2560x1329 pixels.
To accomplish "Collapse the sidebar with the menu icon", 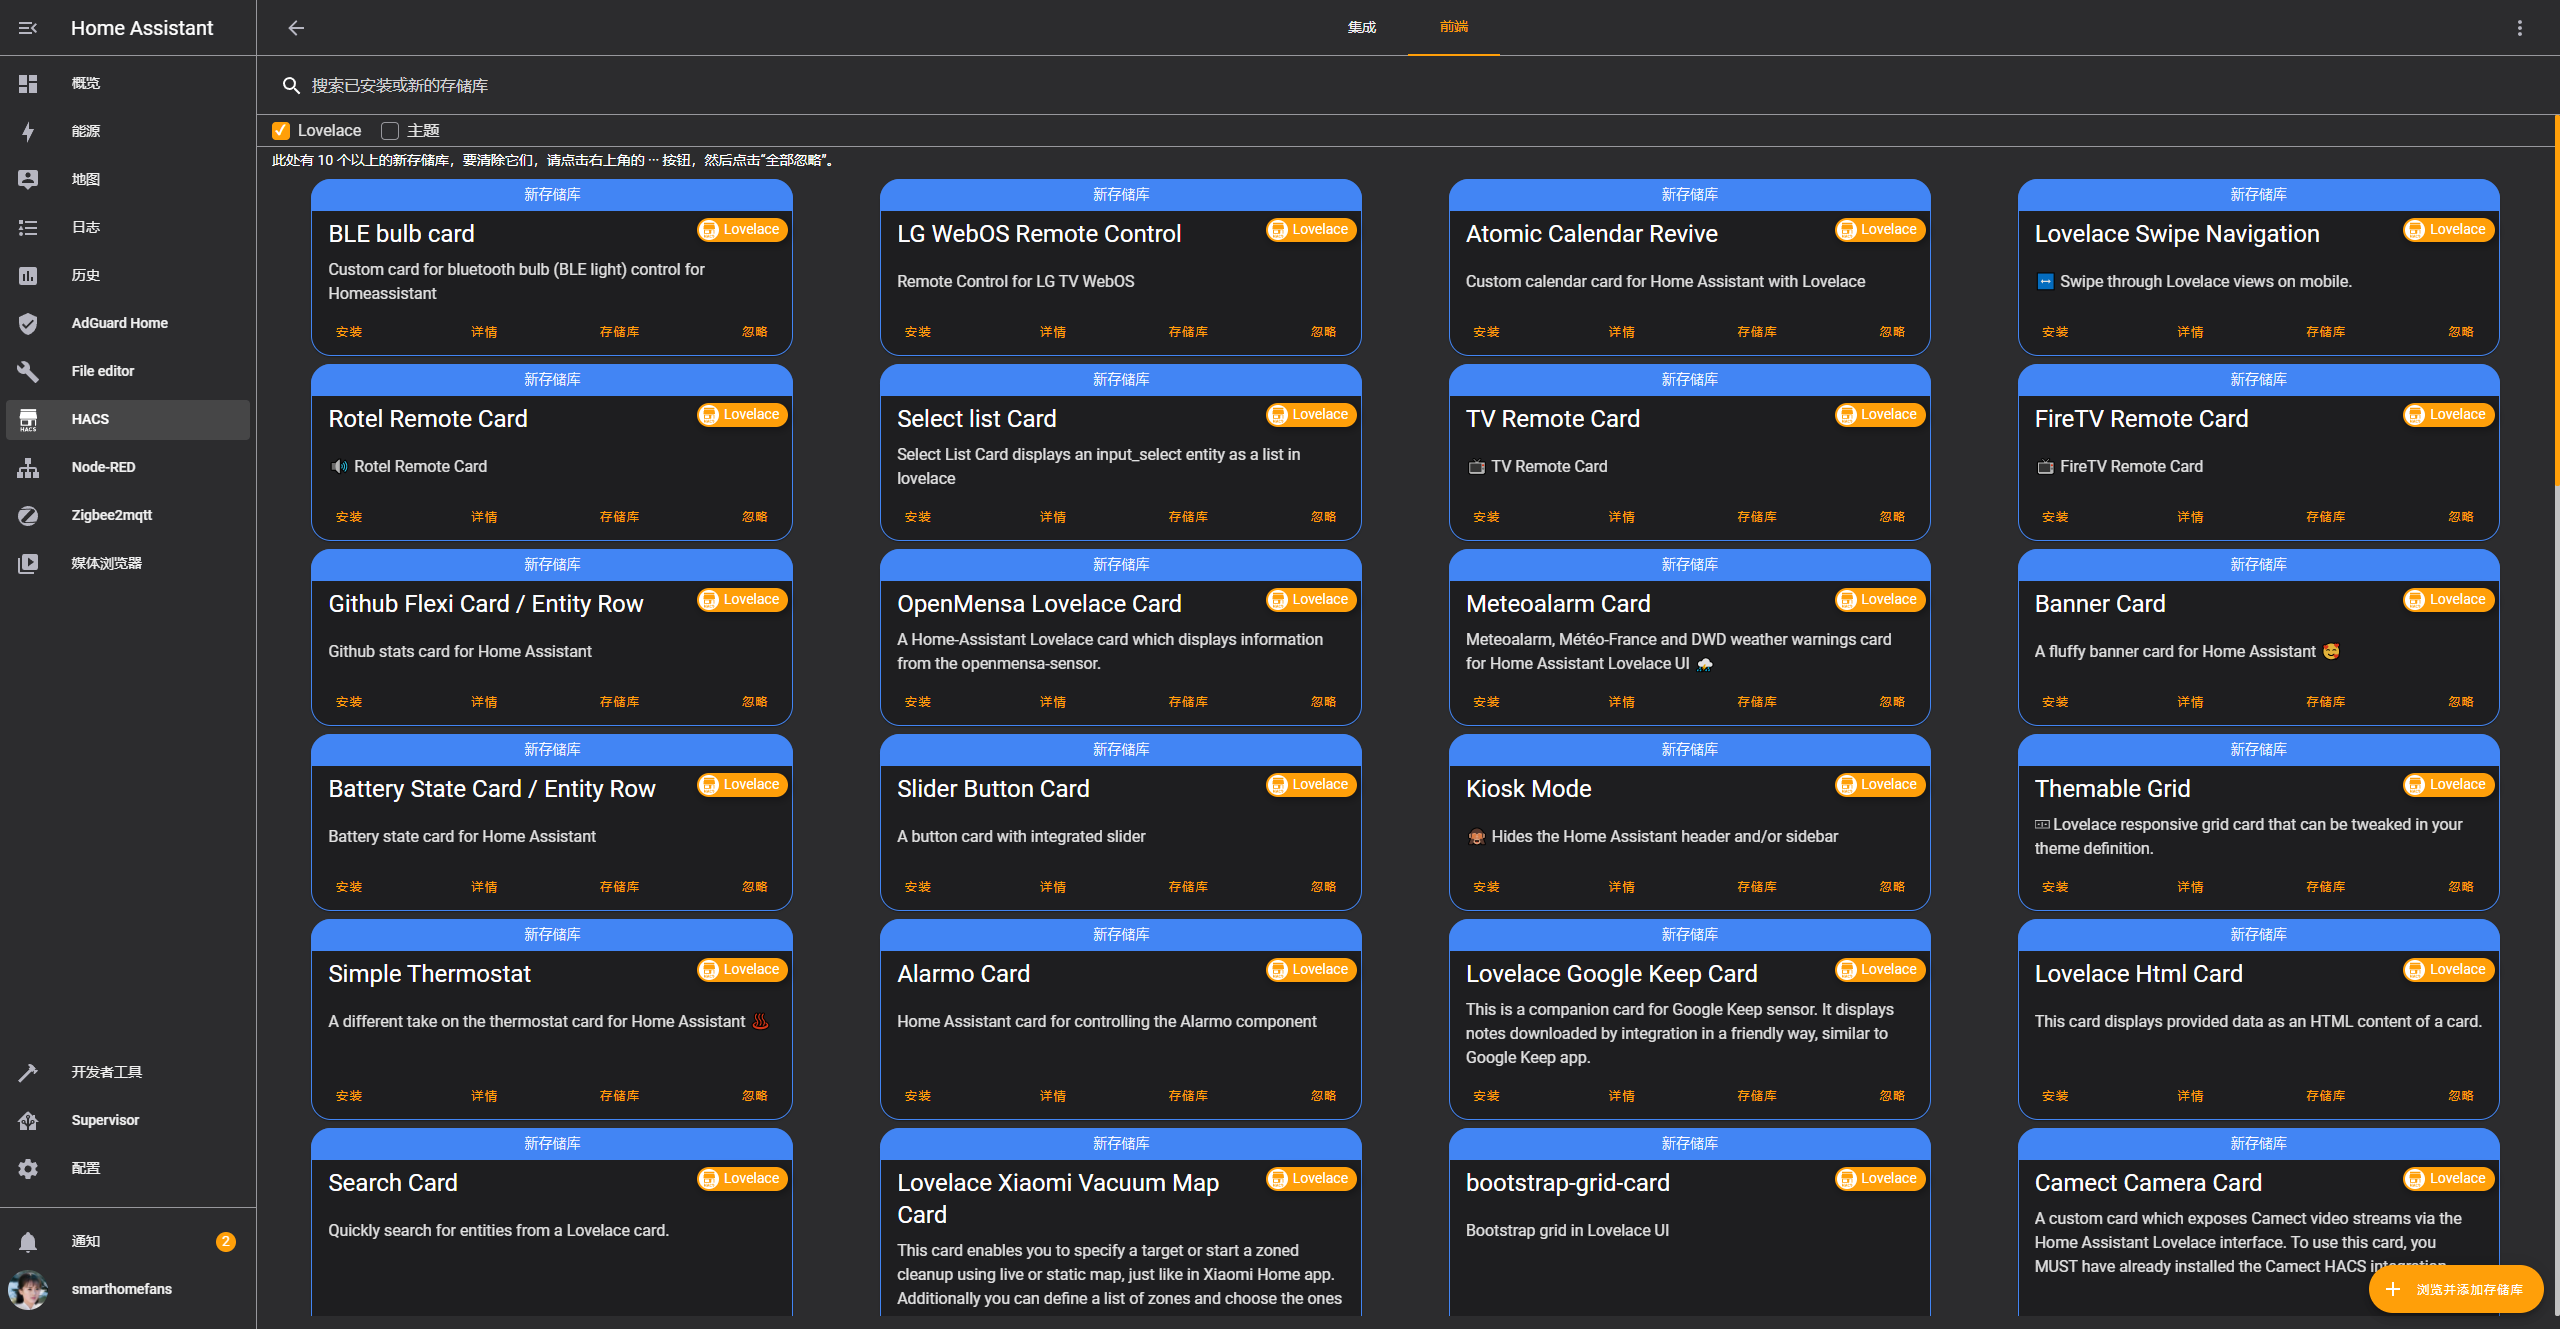I will (28, 28).
